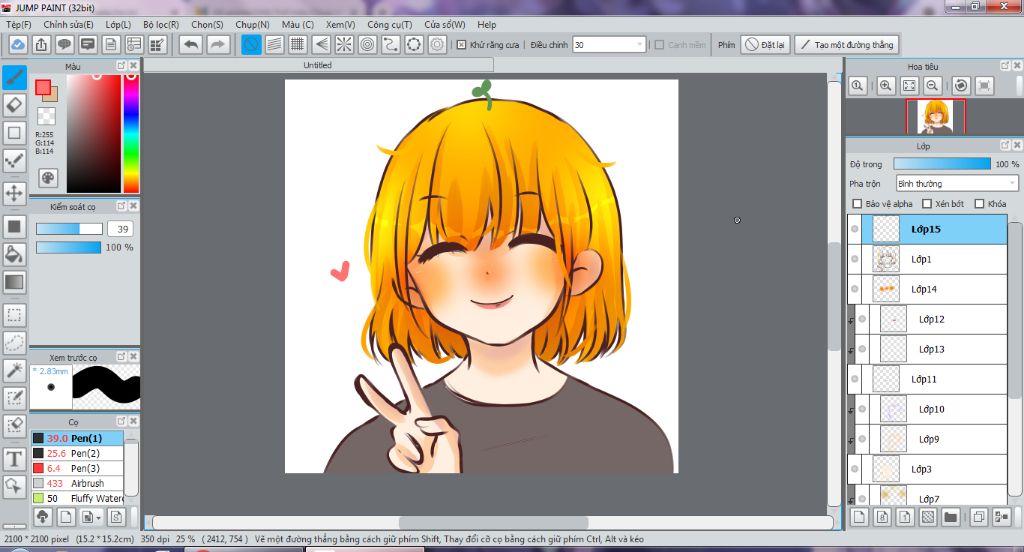Open the Công cụ(T) menu

[x=389, y=24]
